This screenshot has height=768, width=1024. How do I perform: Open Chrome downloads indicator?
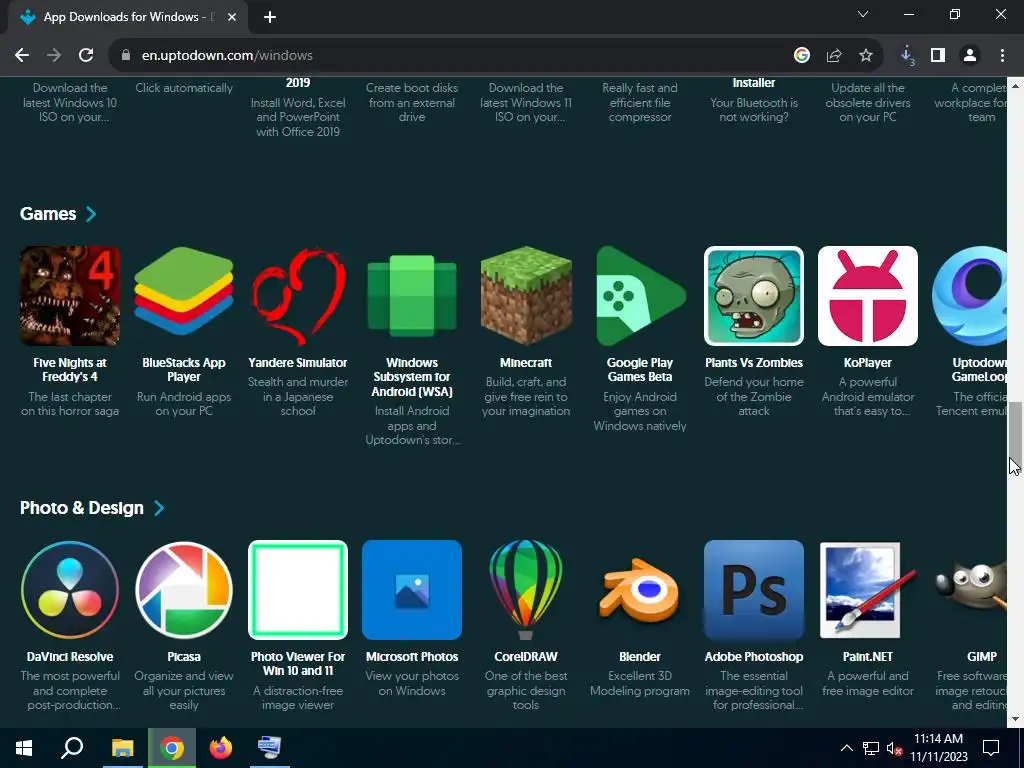[x=907, y=56]
